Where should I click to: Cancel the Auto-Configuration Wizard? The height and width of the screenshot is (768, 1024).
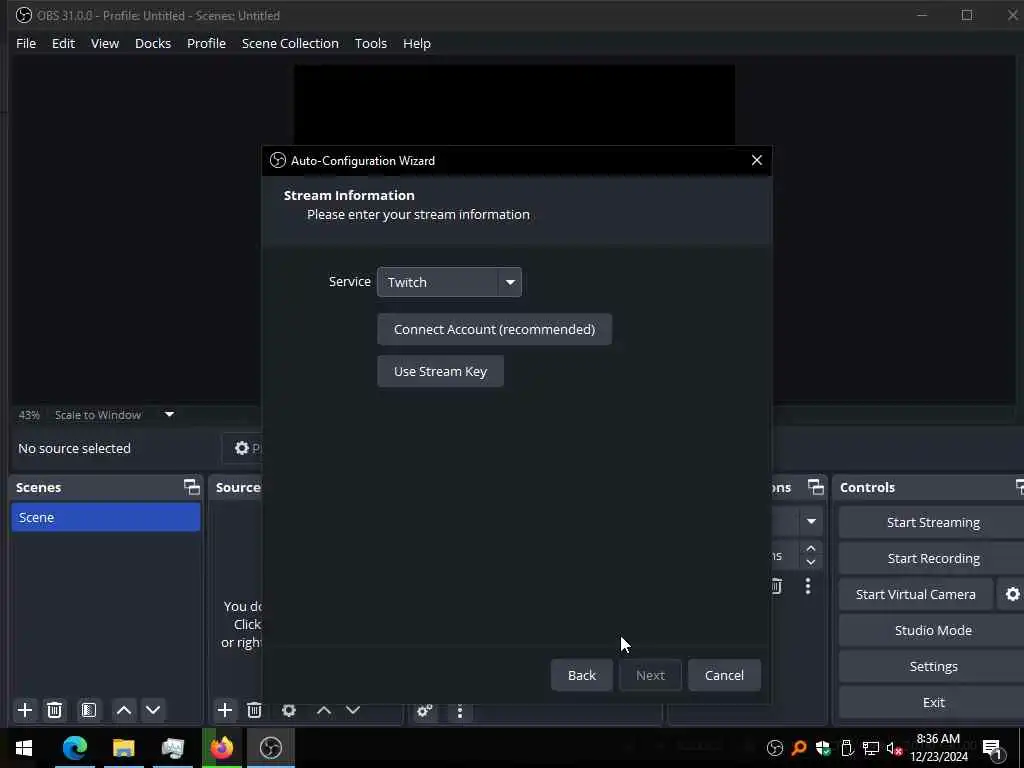click(724, 675)
